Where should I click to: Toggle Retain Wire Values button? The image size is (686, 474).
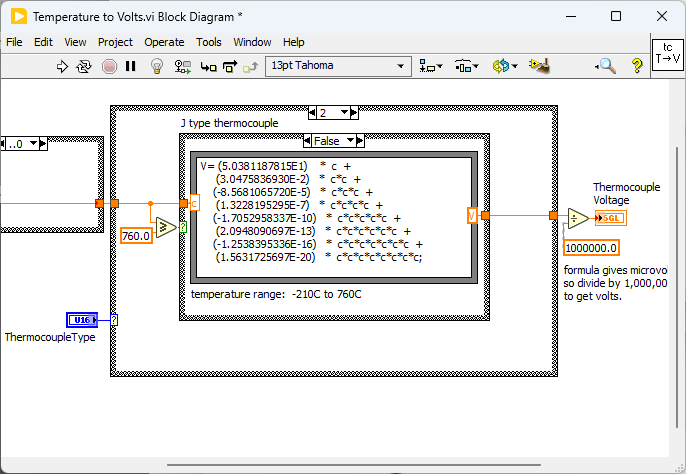(x=182, y=67)
